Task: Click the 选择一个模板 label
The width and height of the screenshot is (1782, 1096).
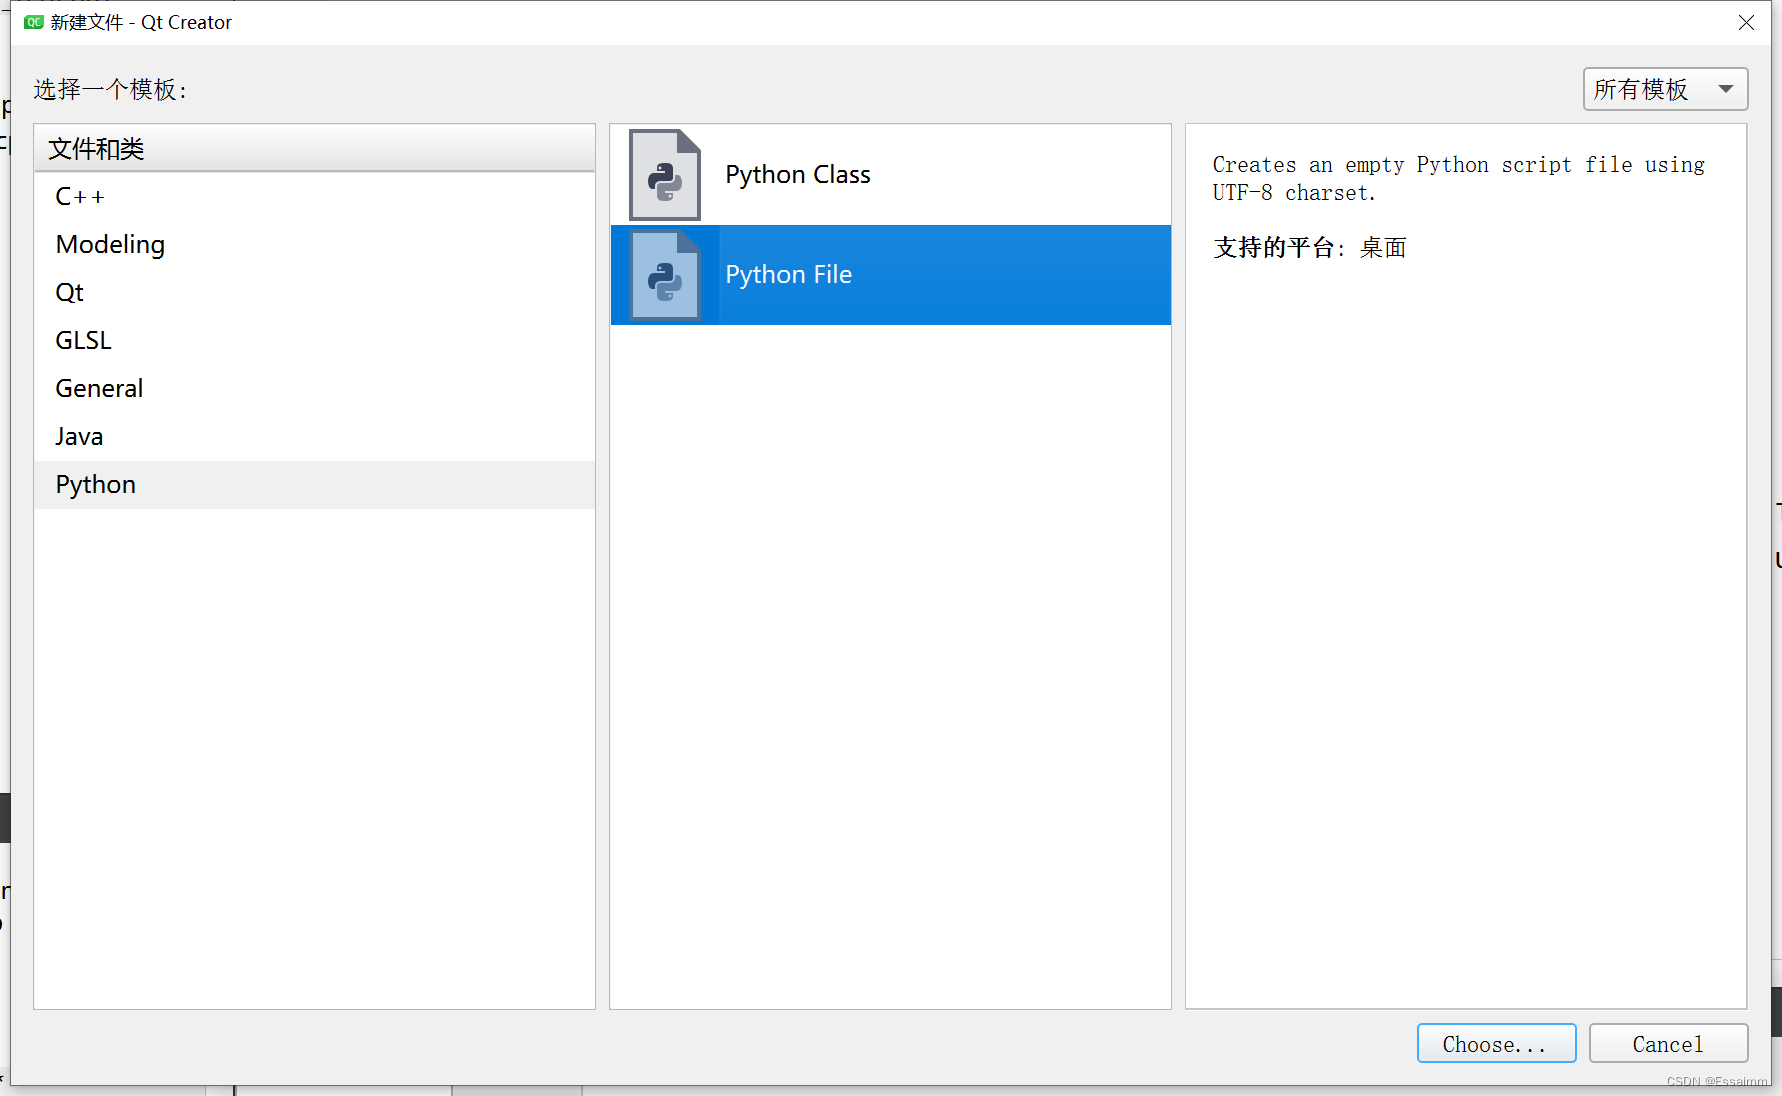Action: (x=109, y=89)
